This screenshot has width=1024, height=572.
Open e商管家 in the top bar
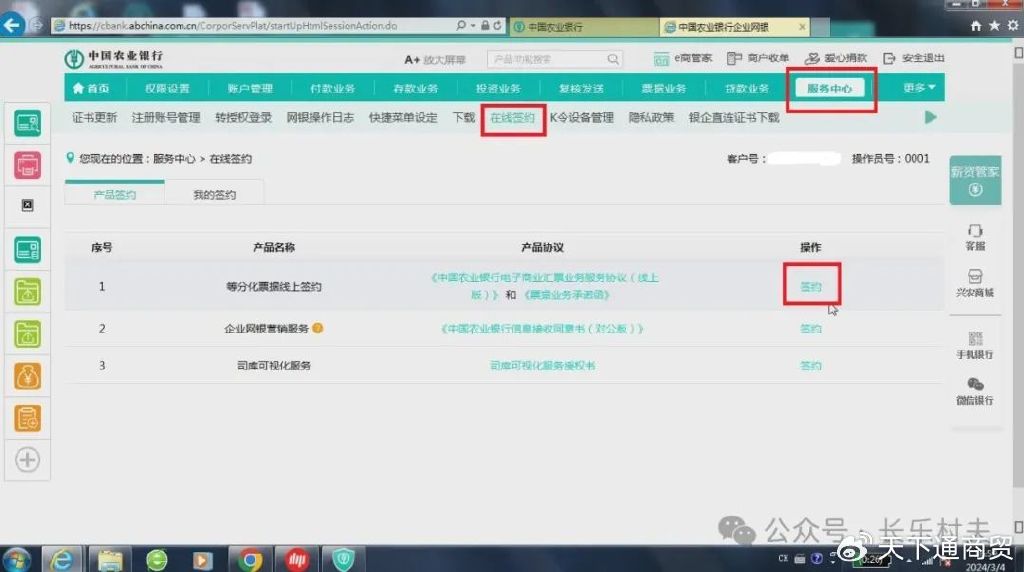click(682, 58)
